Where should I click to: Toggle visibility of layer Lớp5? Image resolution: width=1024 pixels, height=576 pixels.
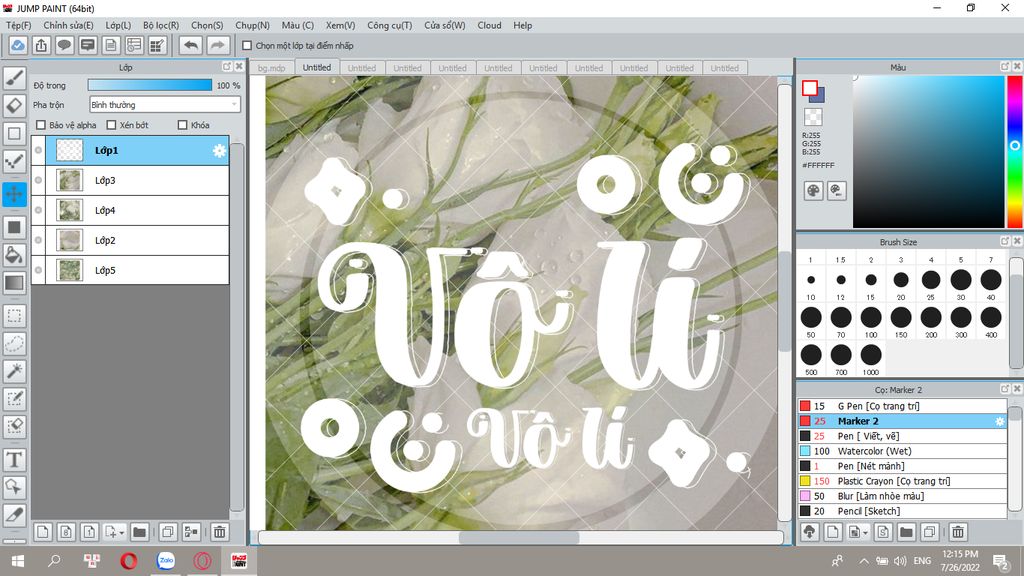click(x=39, y=270)
